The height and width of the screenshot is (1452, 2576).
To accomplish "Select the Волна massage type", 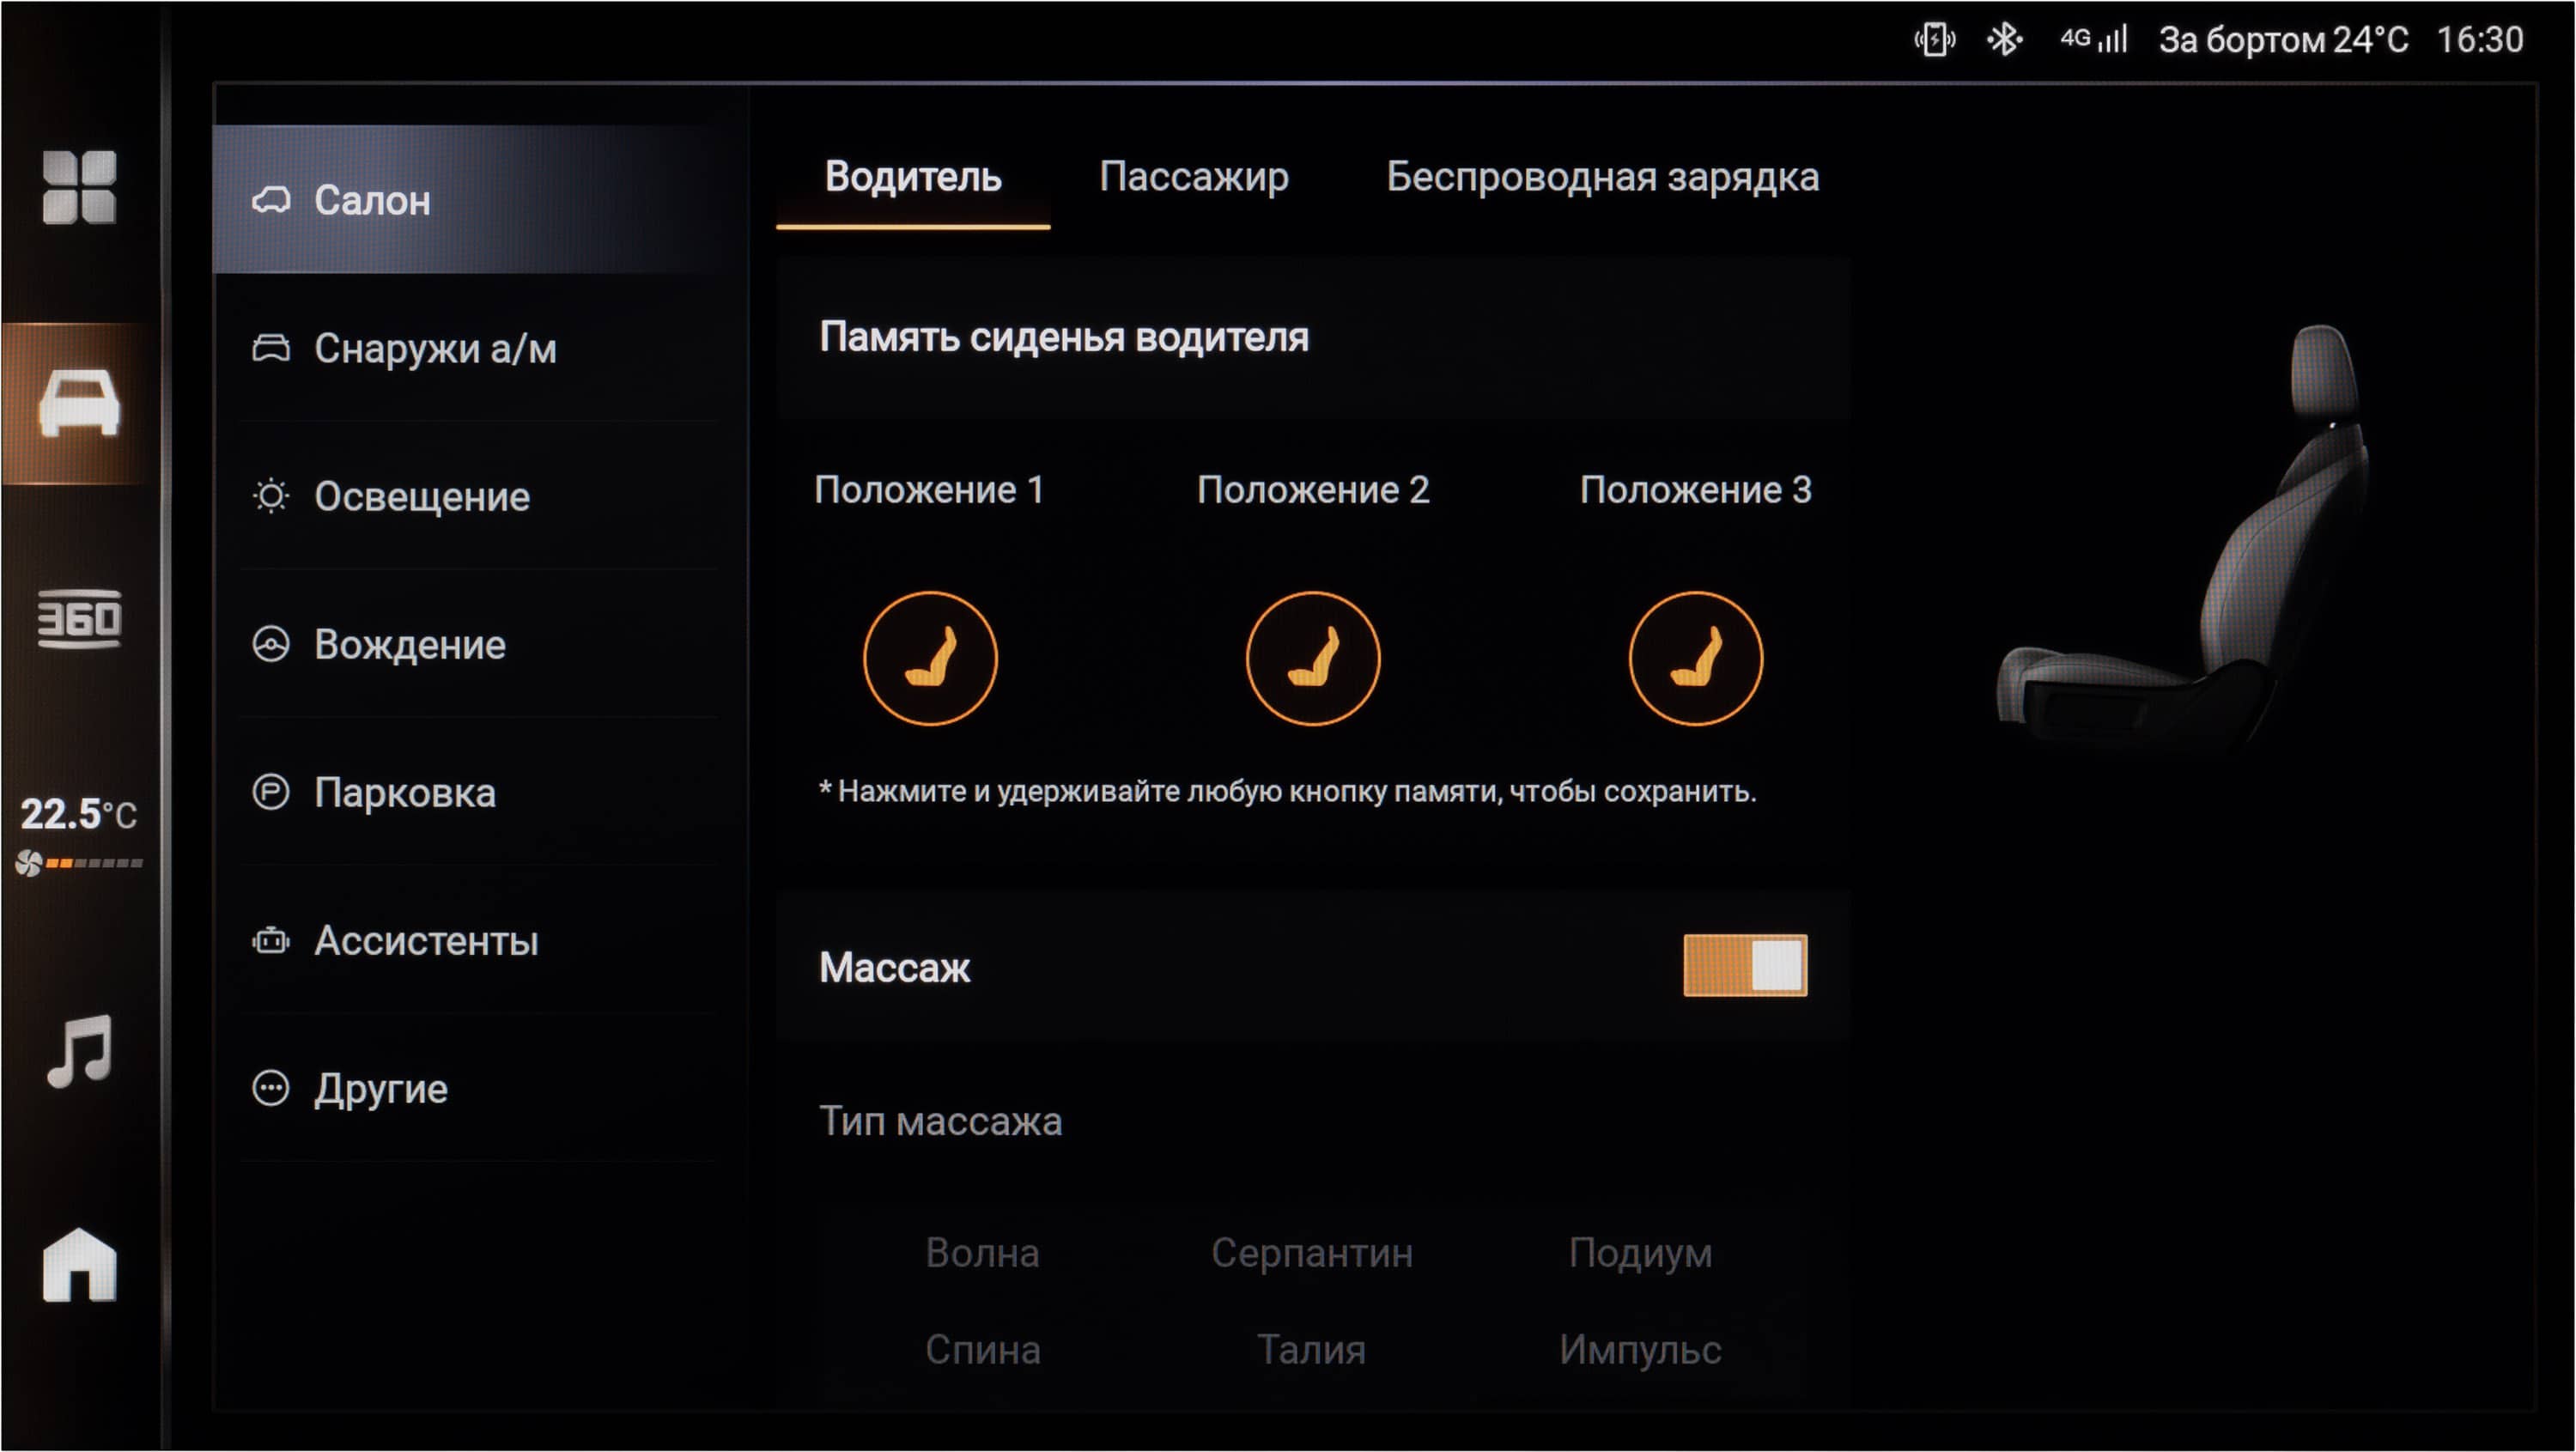I will [x=982, y=1253].
